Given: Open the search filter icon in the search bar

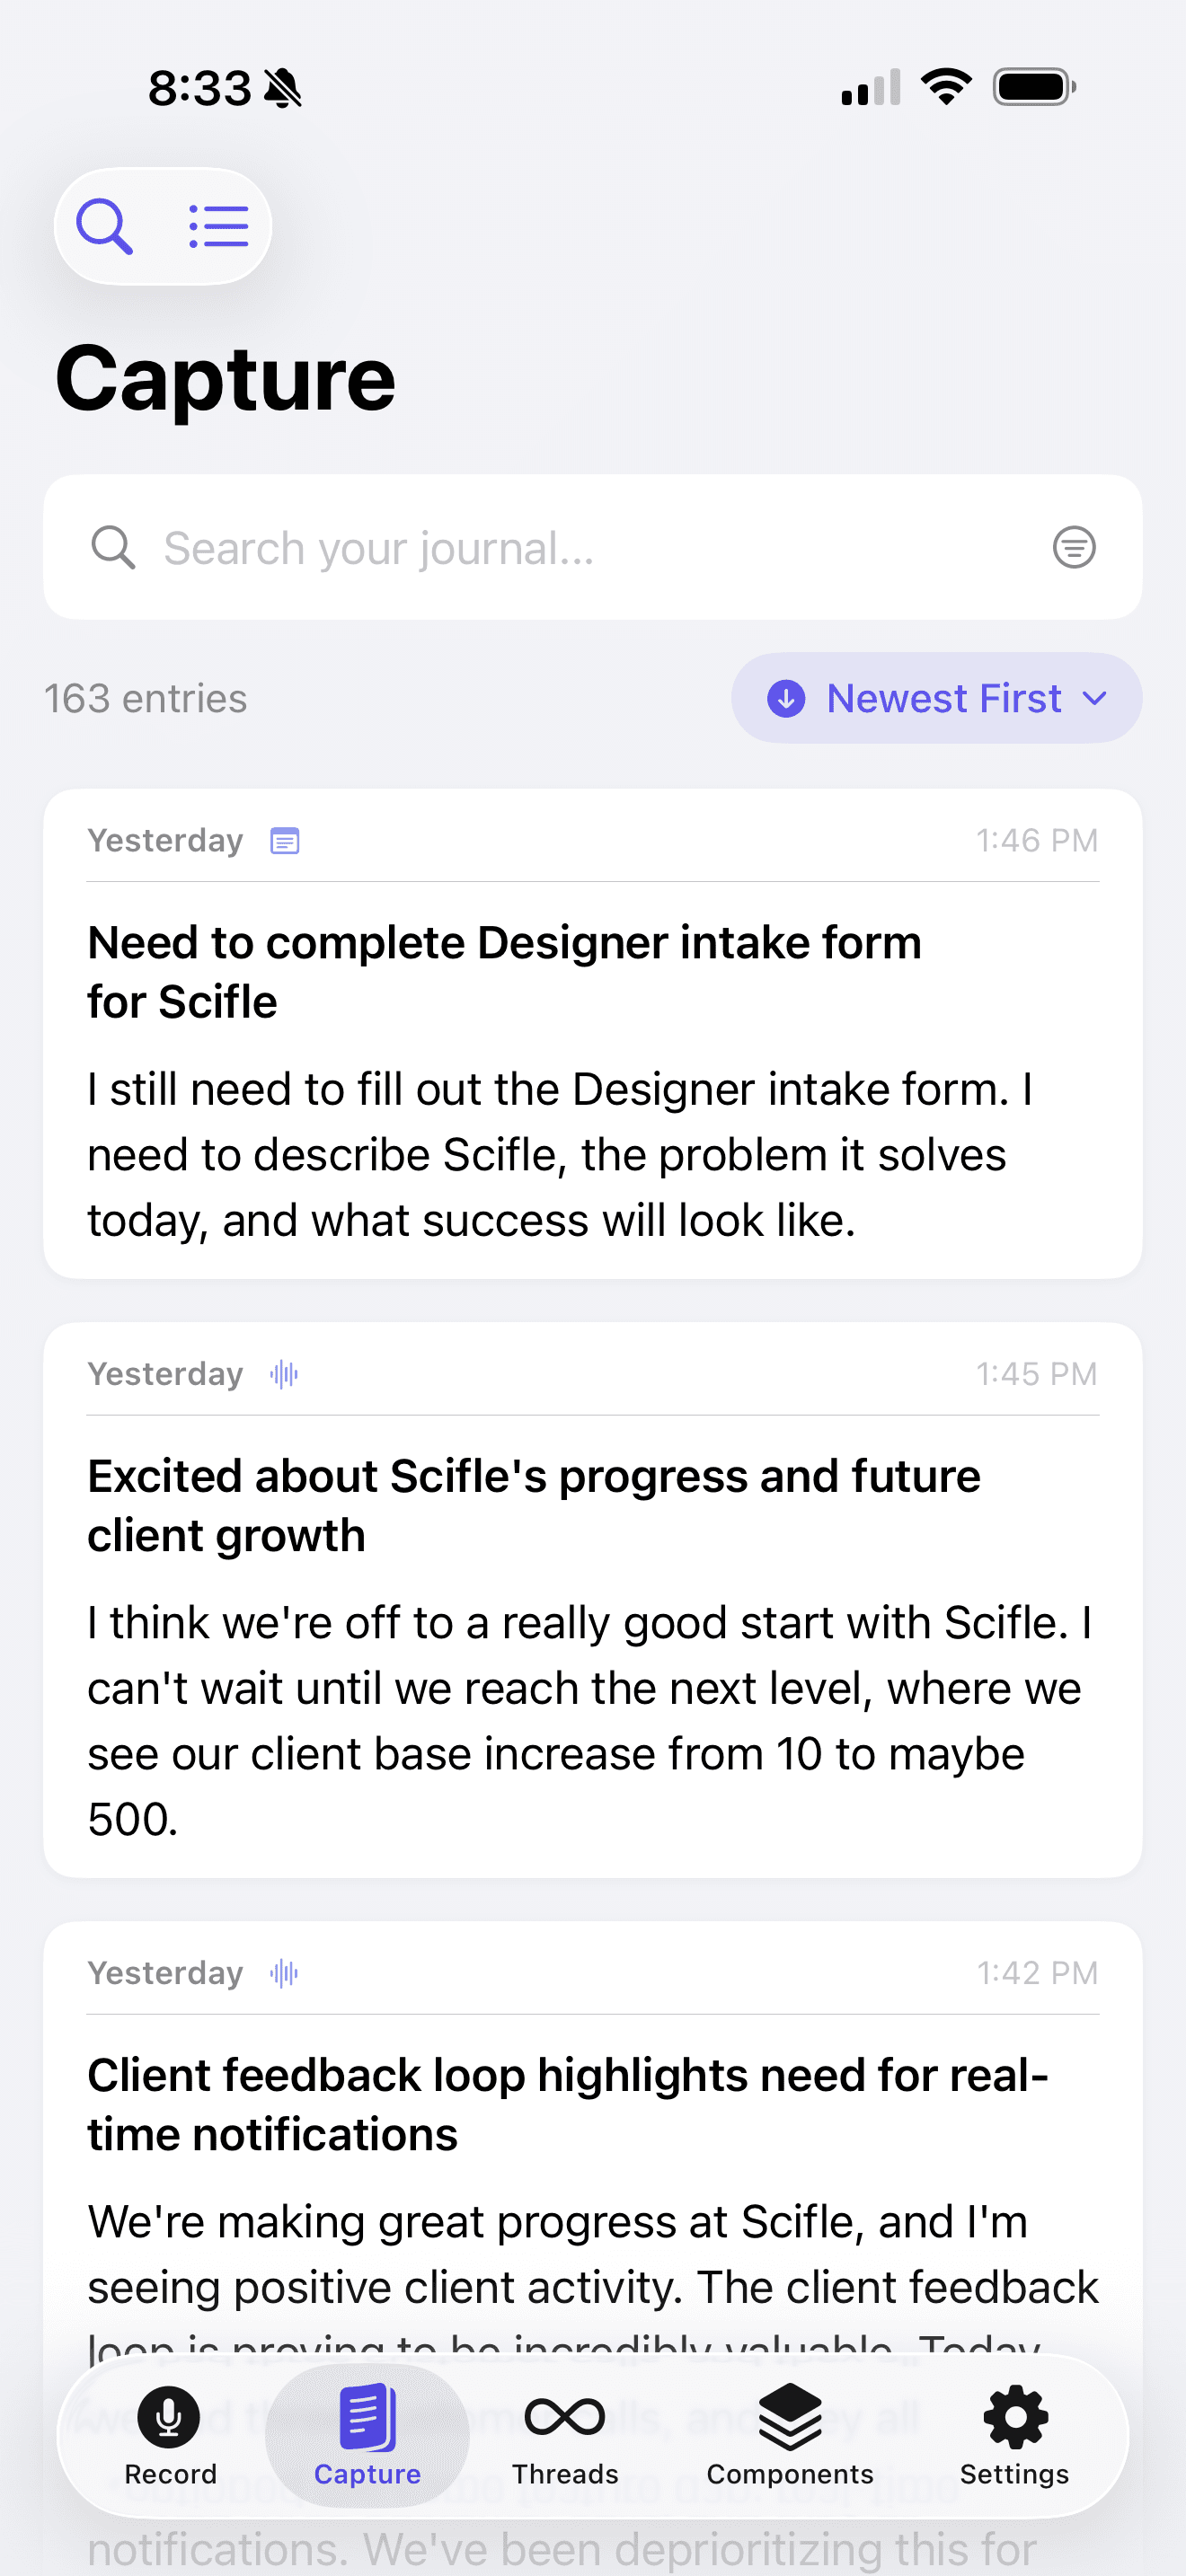Looking at the screenshot, I should pos(1072,548).
